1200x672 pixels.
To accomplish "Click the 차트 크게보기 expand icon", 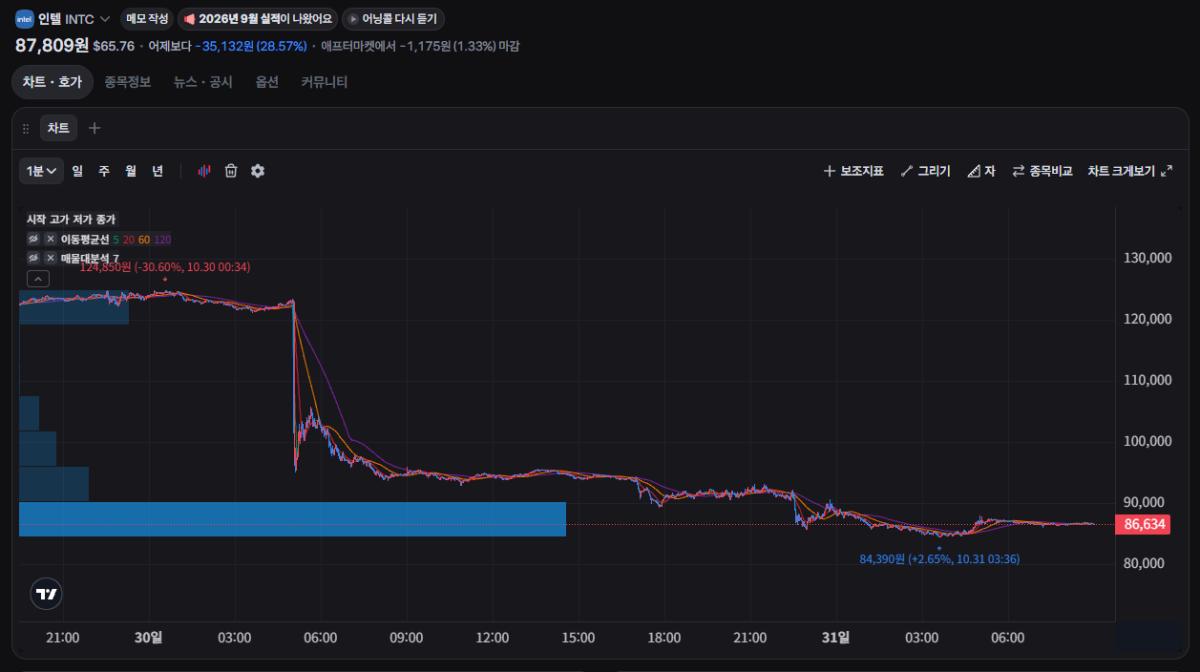I will (1166, 171).
